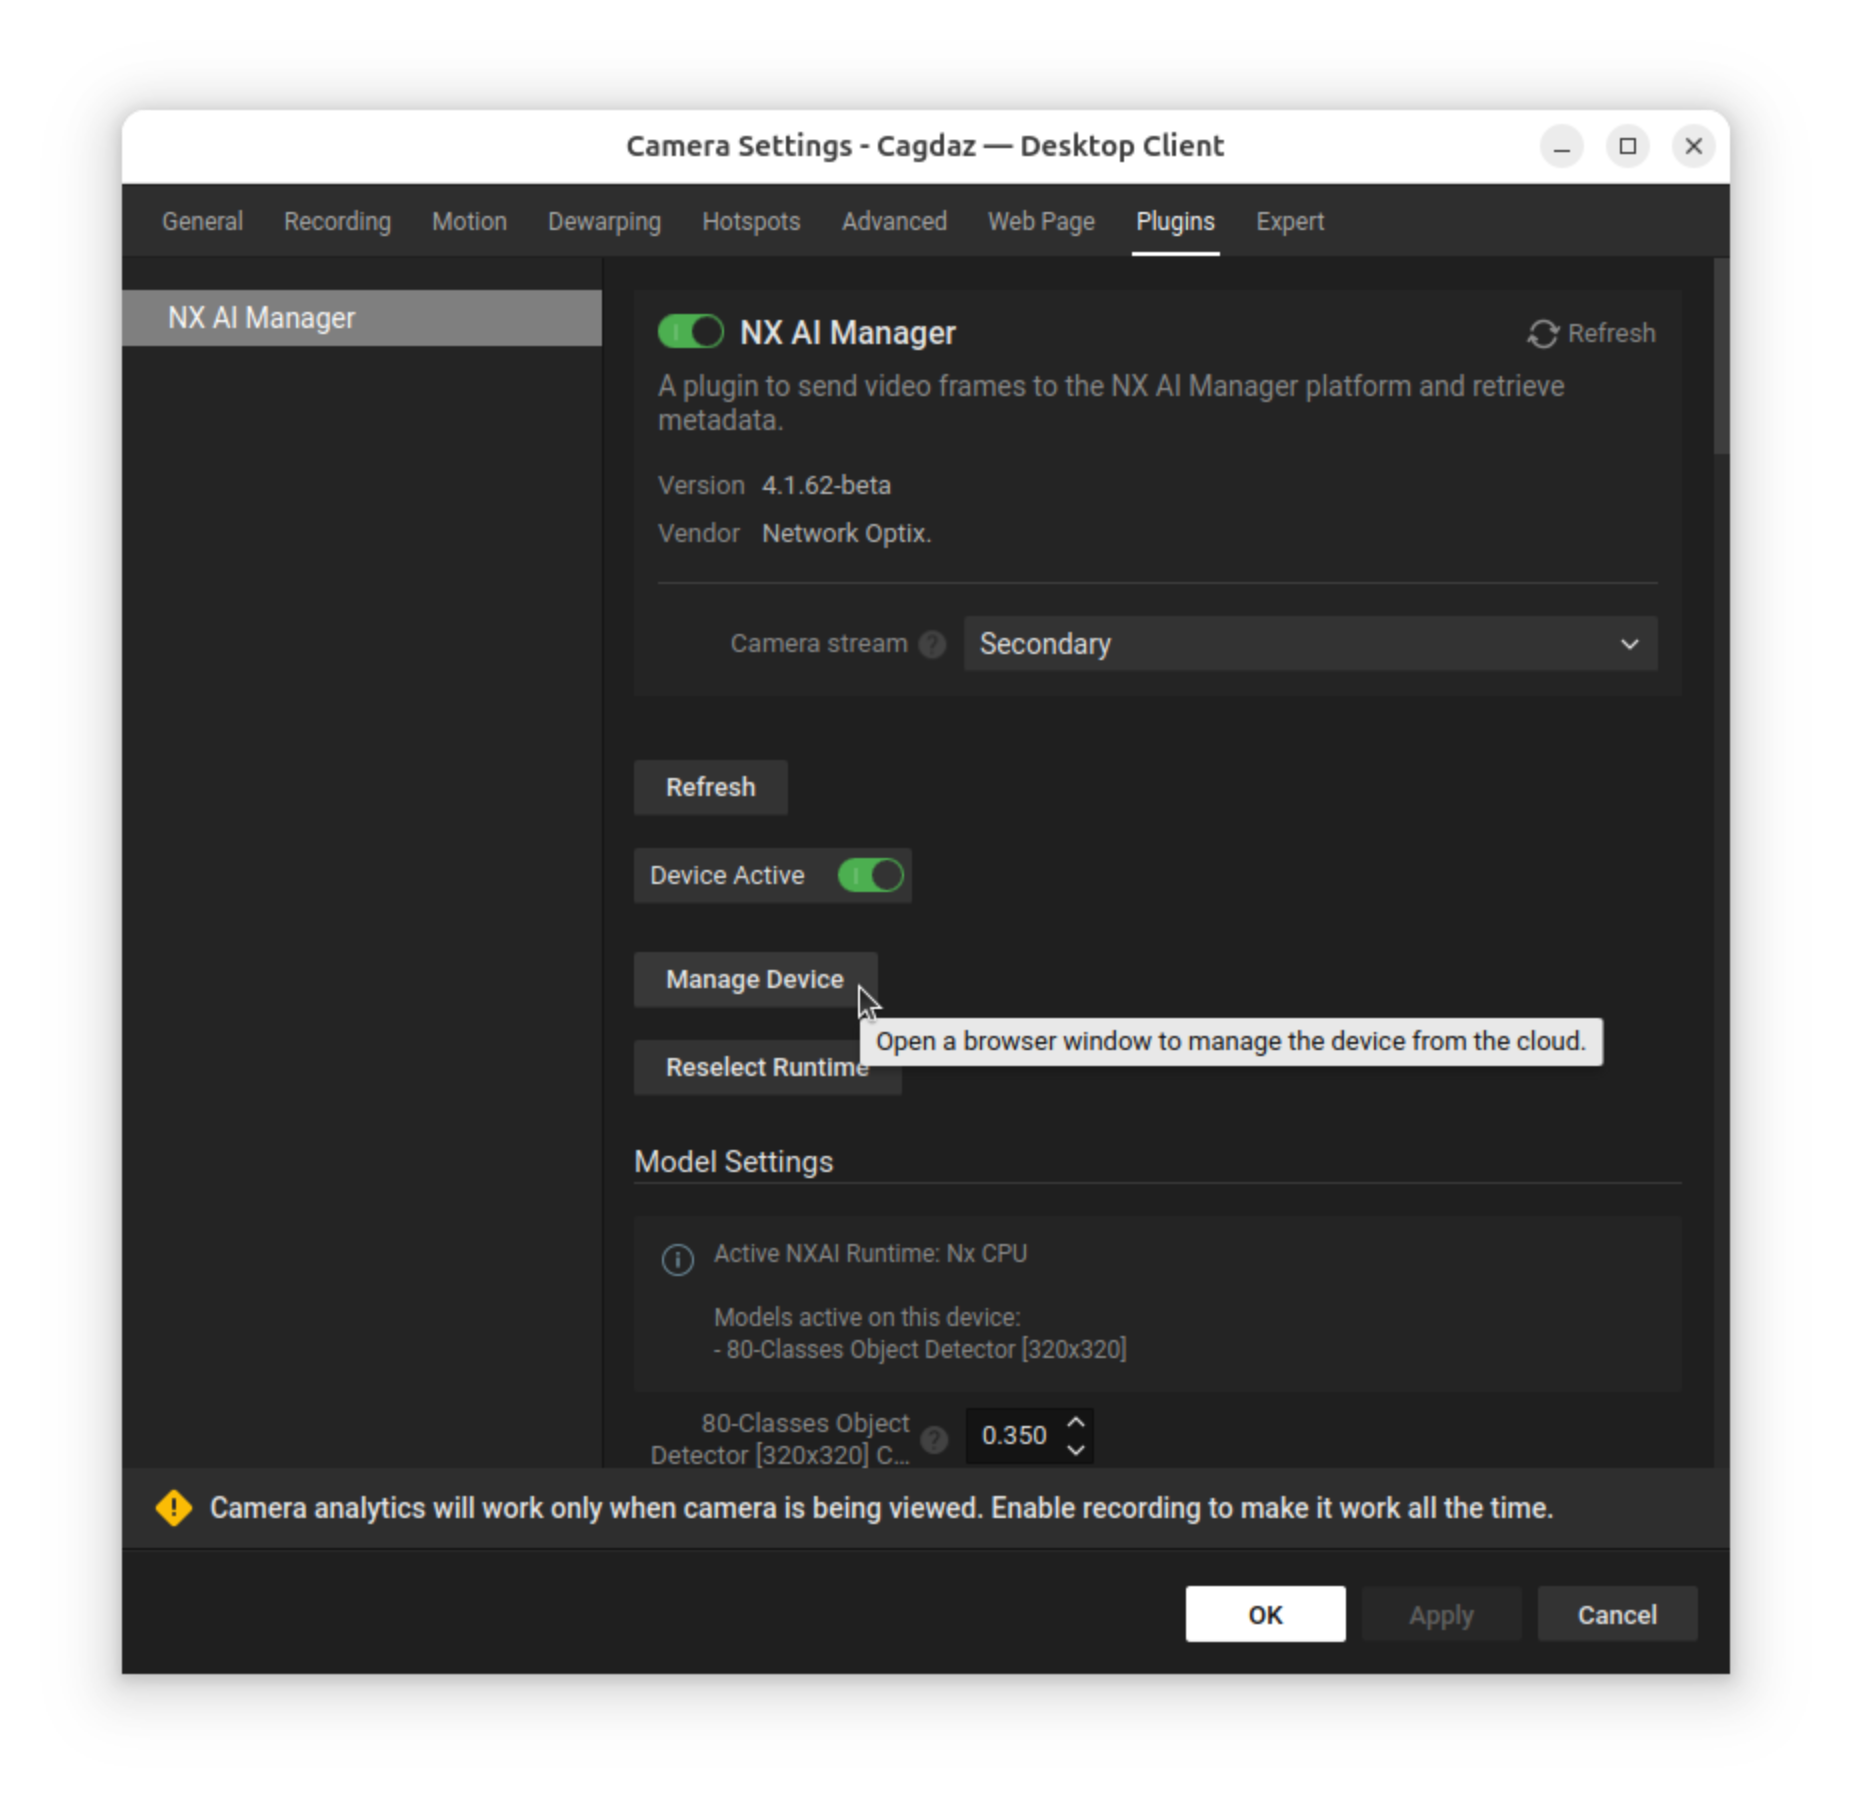This screenshot has width=1852, height=1808.
Task: Click the vertical scrollbar of the plugin panel
Action: coord(1721,356)
